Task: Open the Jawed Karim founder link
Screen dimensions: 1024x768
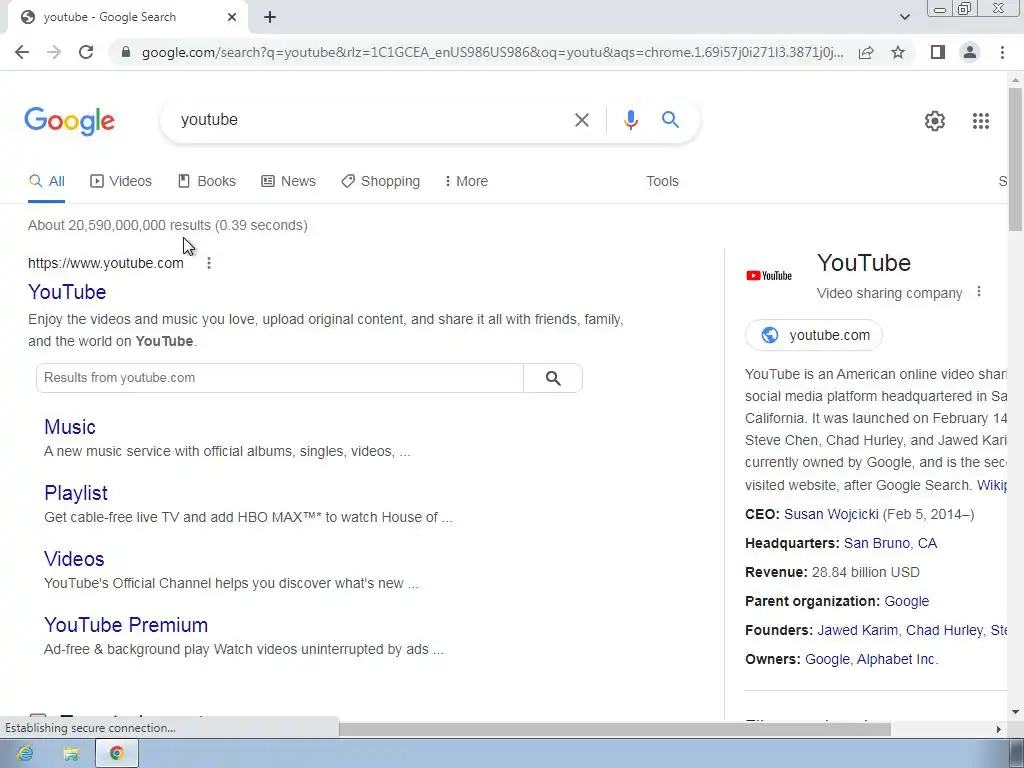Action: pos(857,630)
